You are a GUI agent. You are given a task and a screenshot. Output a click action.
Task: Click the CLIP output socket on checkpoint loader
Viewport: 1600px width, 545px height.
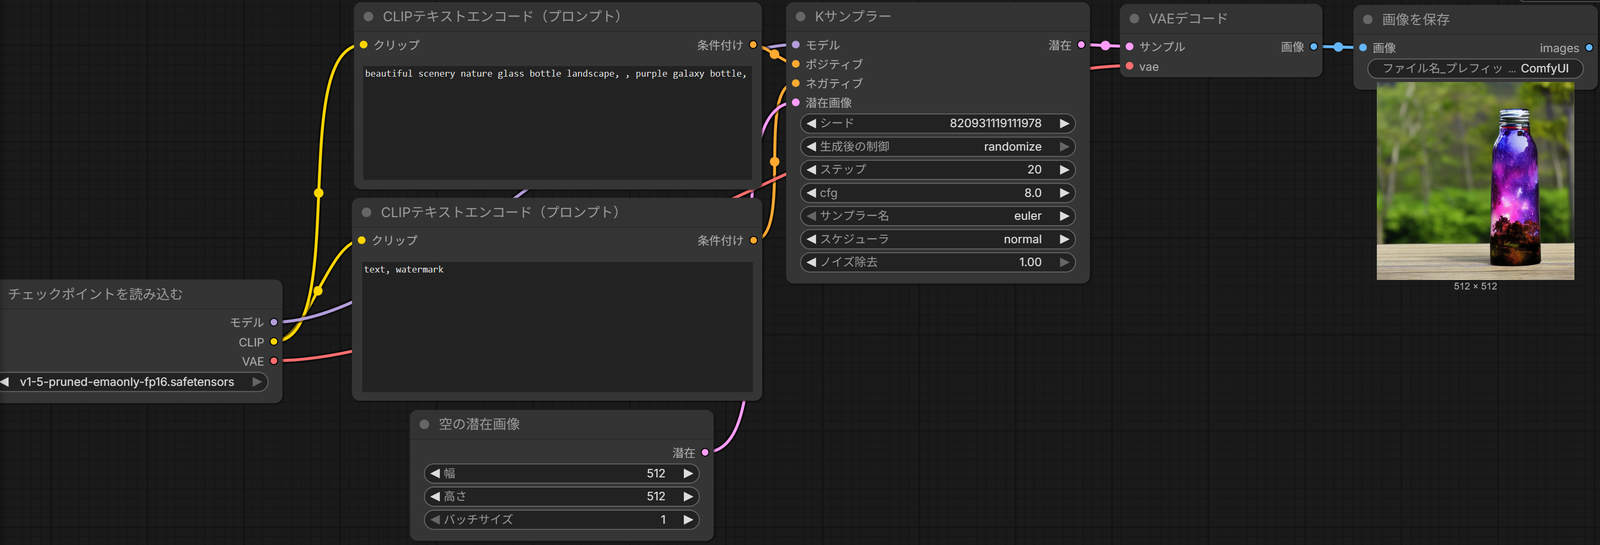[x=274, y=342]
